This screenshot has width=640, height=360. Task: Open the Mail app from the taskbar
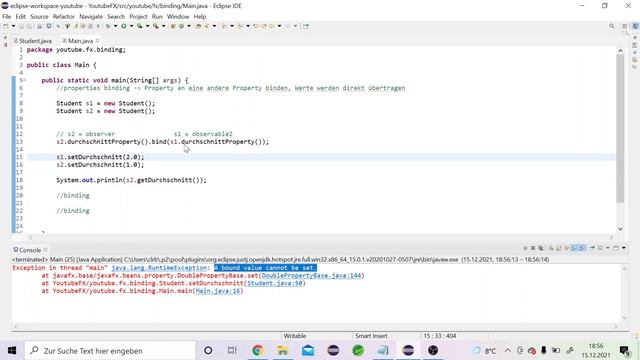coord(308,351)
